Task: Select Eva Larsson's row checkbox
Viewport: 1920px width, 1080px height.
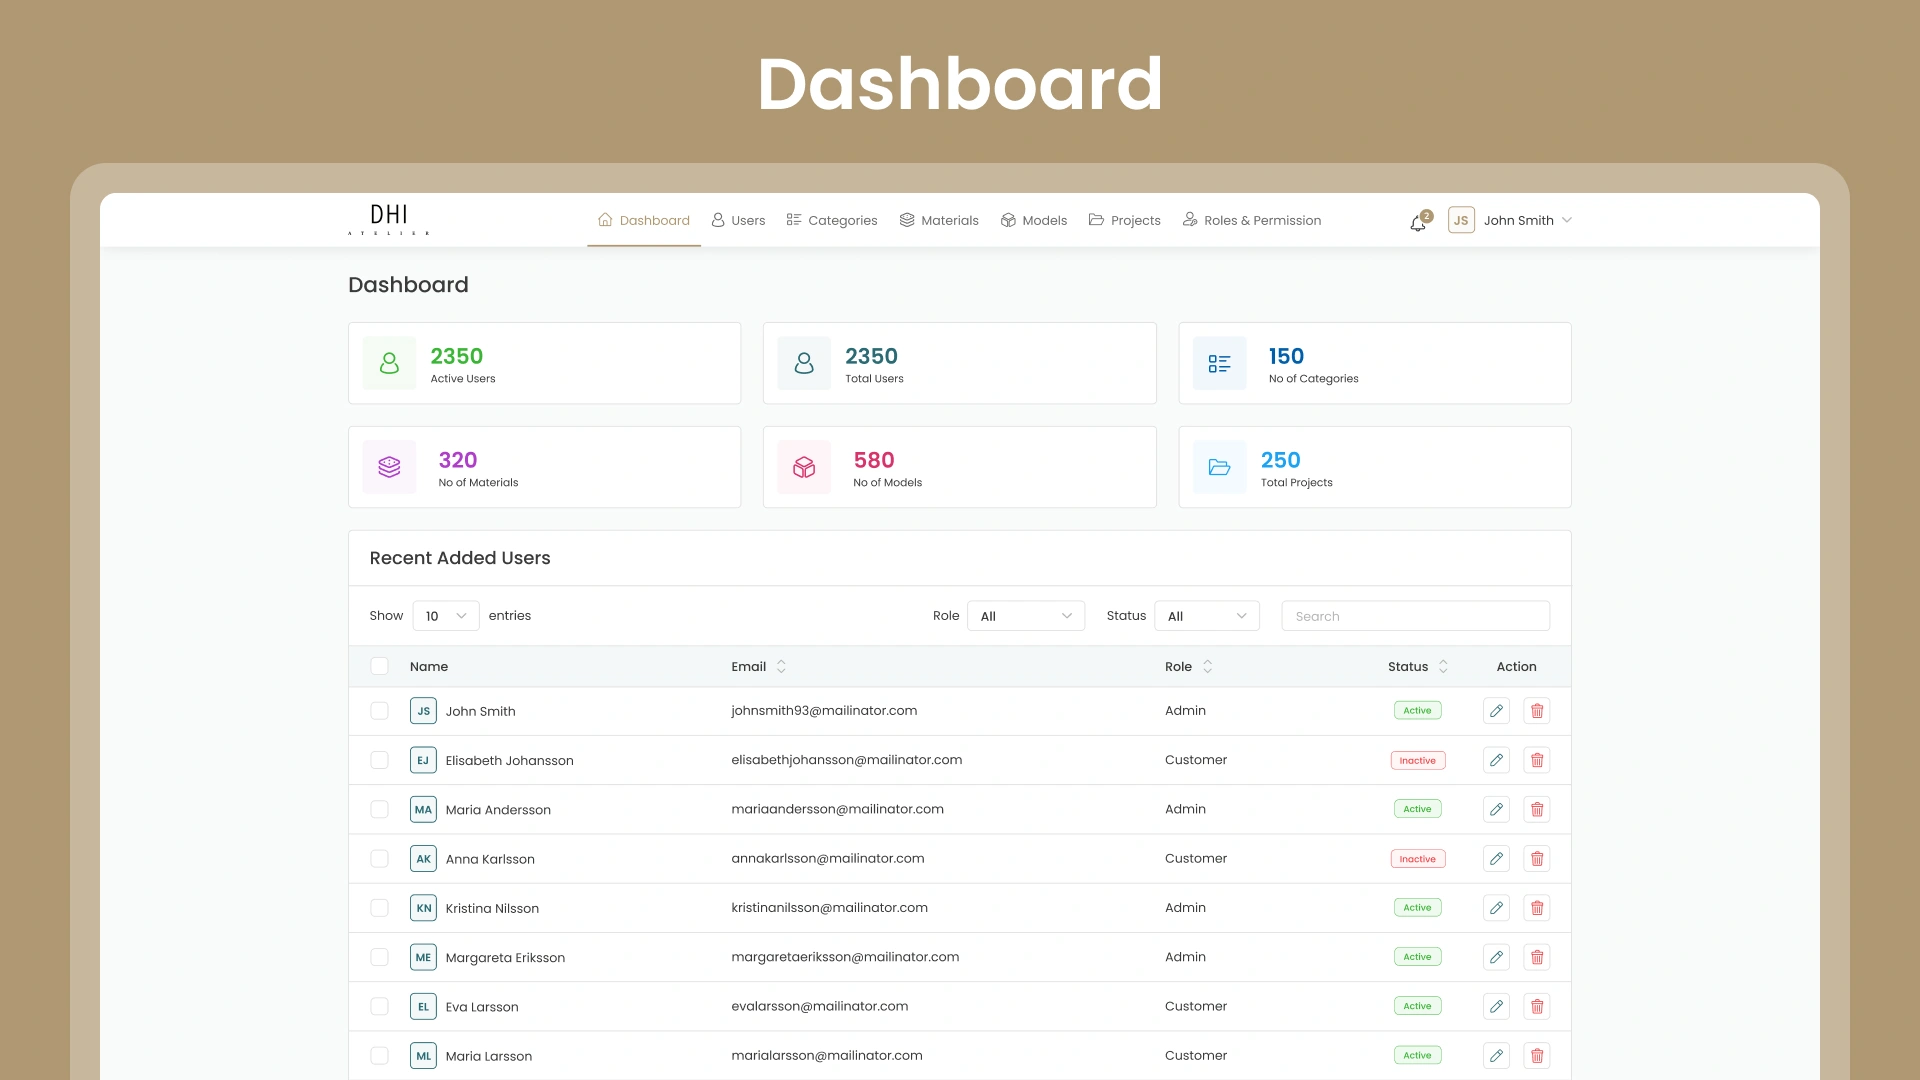Action: click(x=379, y=1006)
